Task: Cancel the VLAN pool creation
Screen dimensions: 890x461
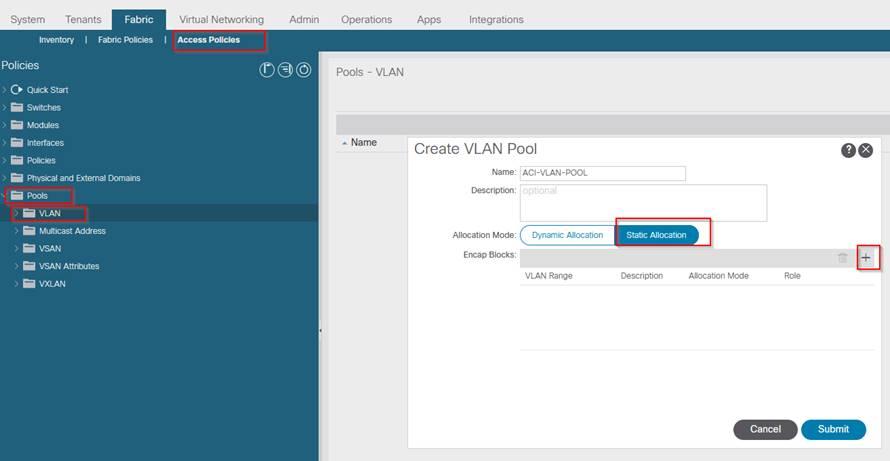Action: pyautogui.click(x=765, y=429)
